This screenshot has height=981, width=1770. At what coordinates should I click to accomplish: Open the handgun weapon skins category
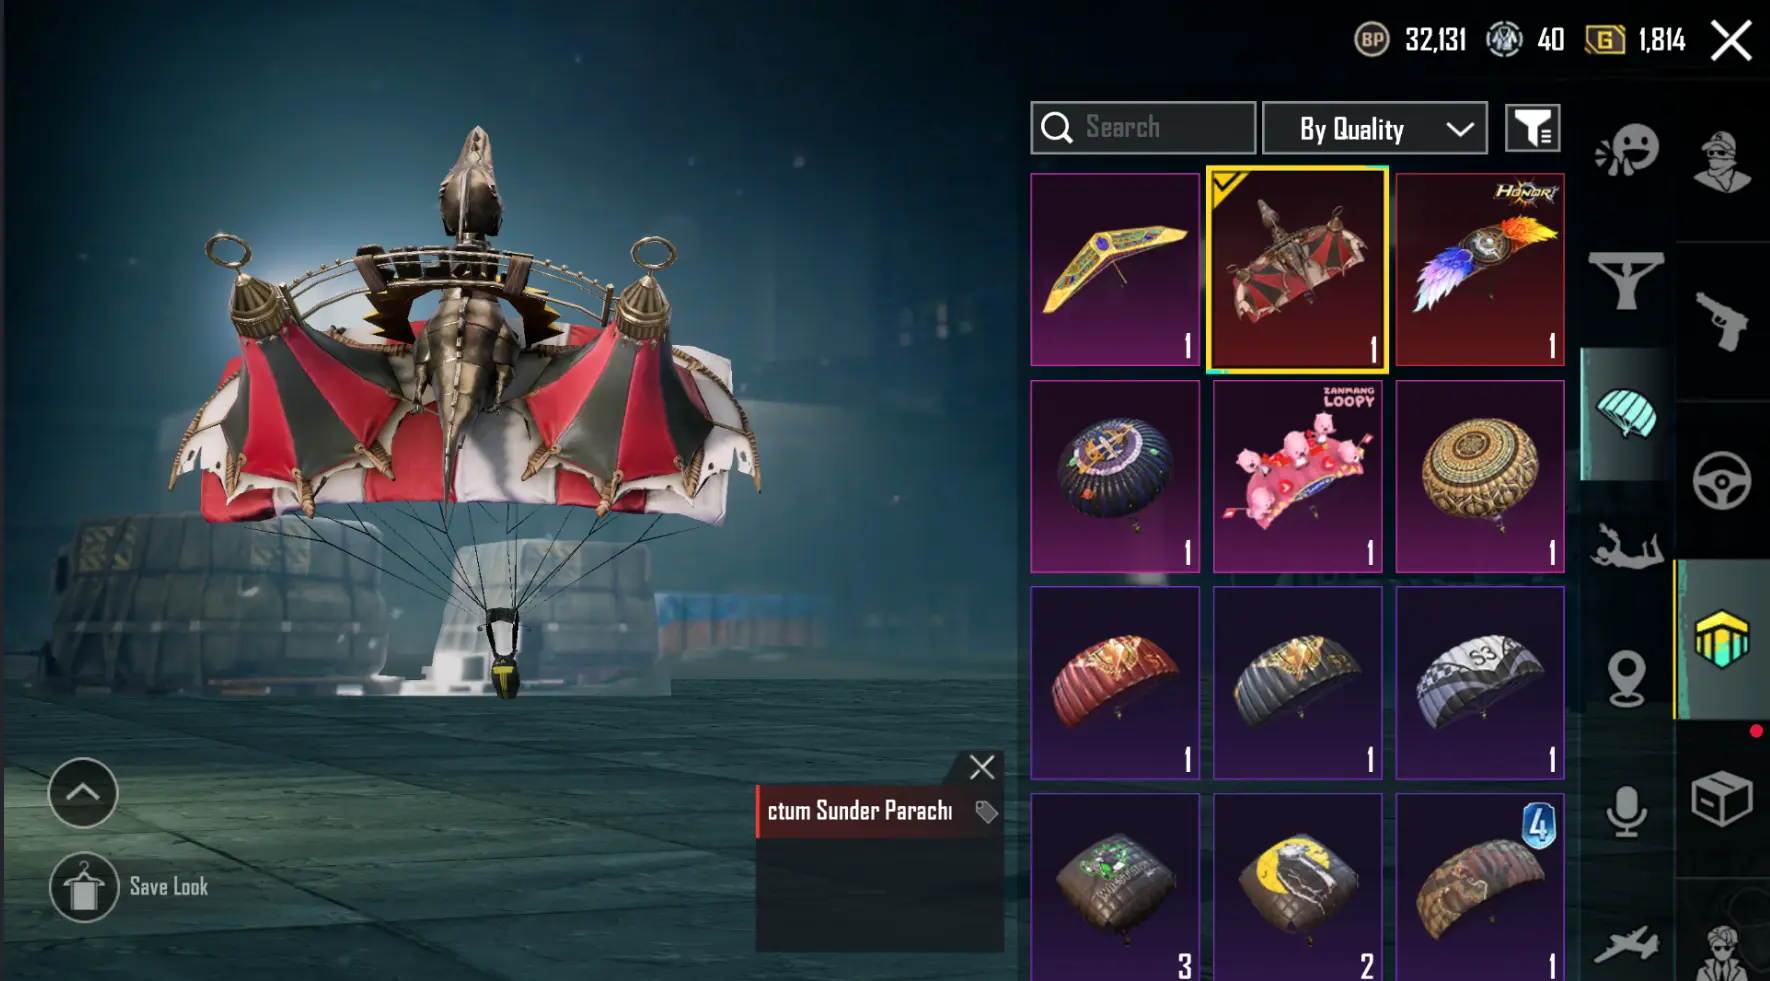1722,321
